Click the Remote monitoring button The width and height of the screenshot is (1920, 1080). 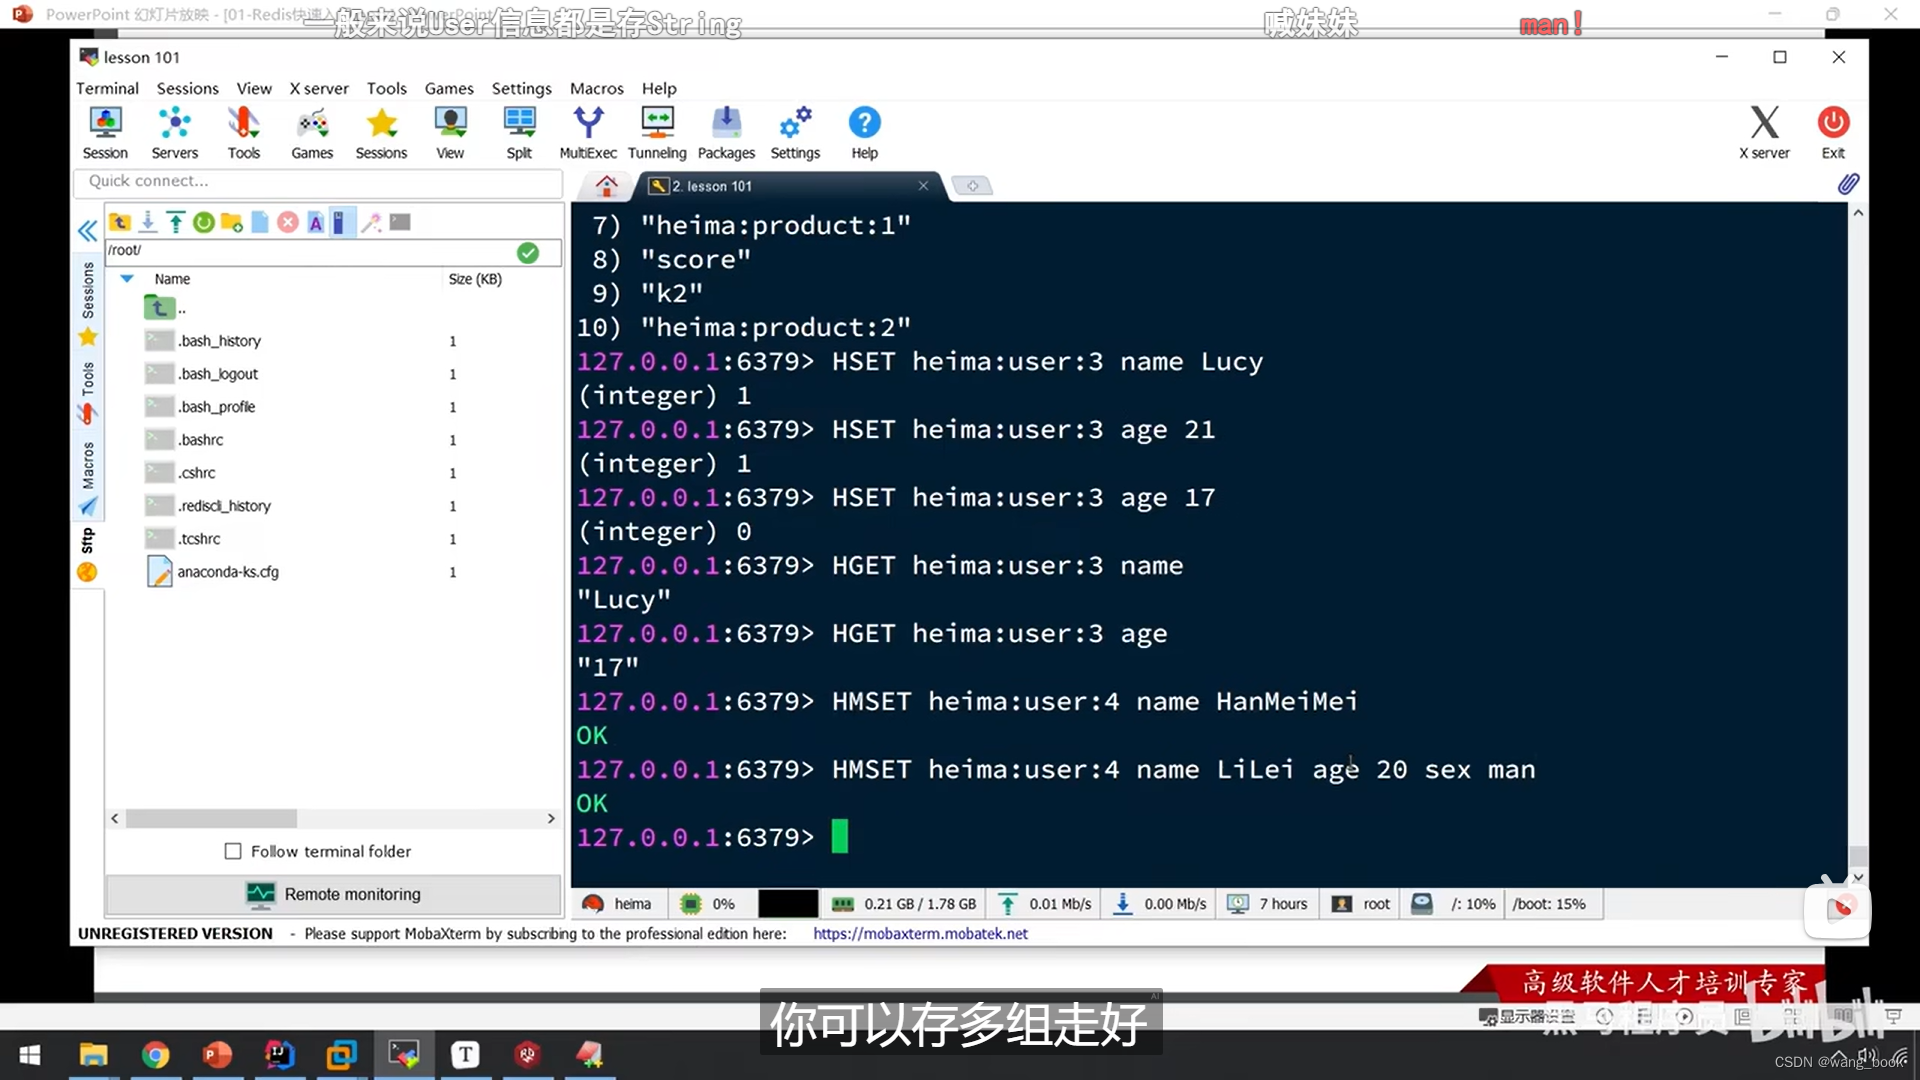[x=334, y=894]
